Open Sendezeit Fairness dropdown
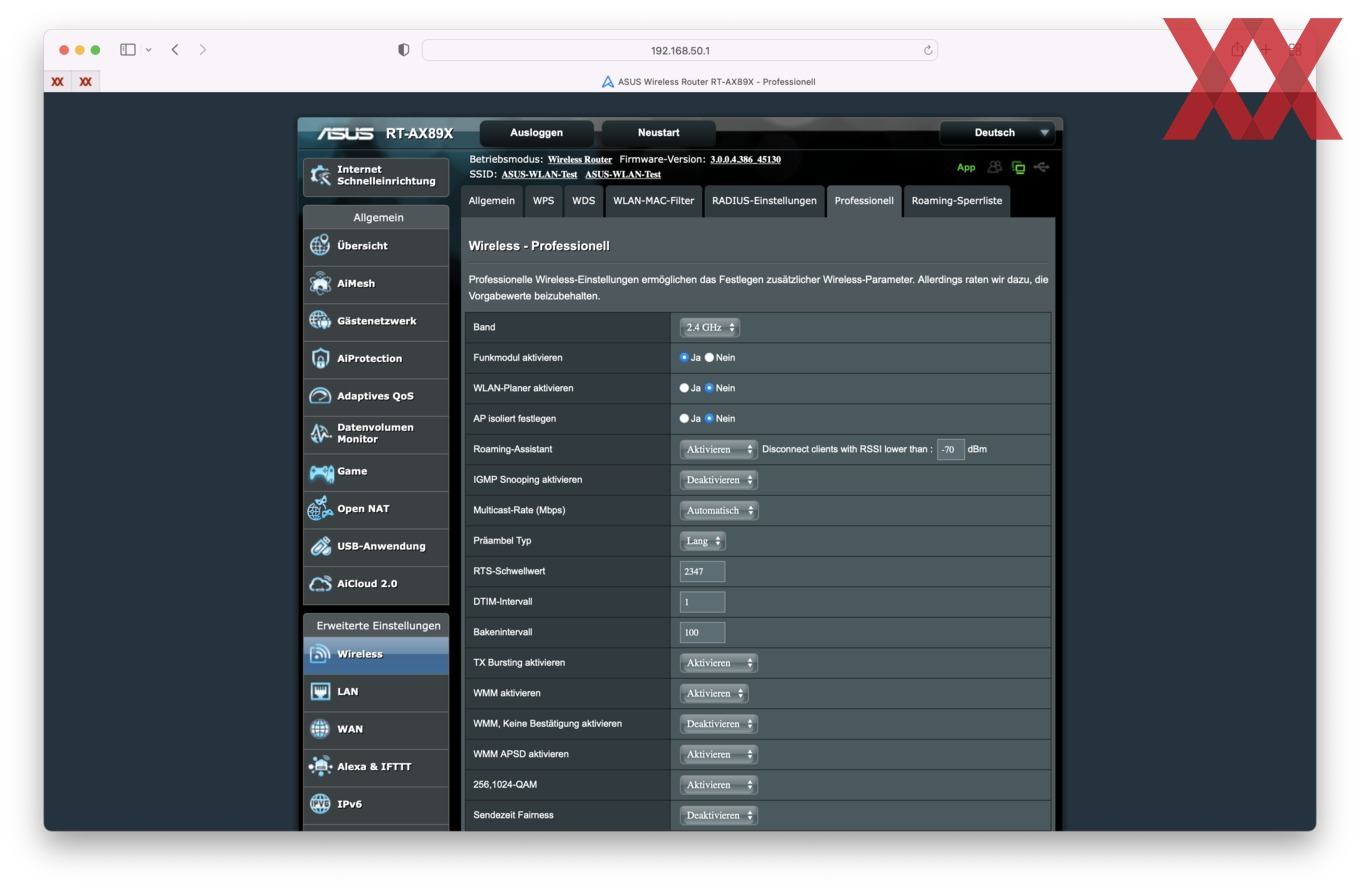This screenshot has width=1360, height=889. 718,815
